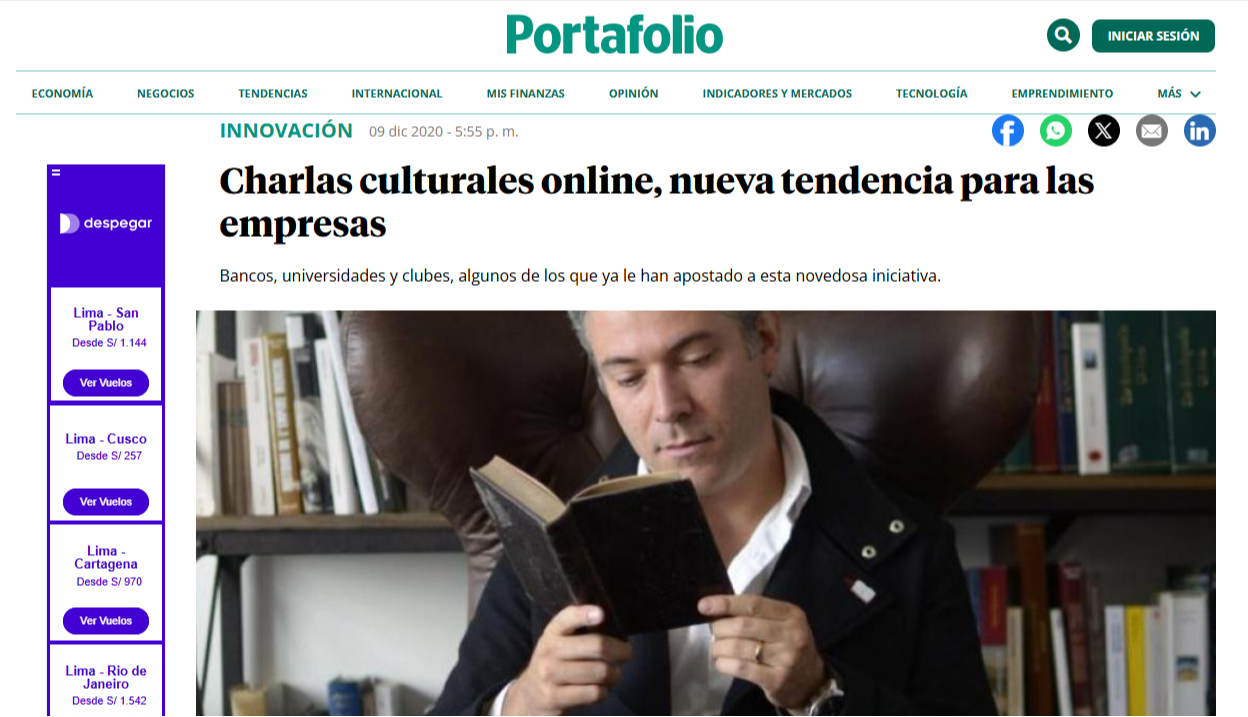Click the INICIAR SESIÓN button
This screenshot has width=1248, height=717.
click(x=1153, y=36)
